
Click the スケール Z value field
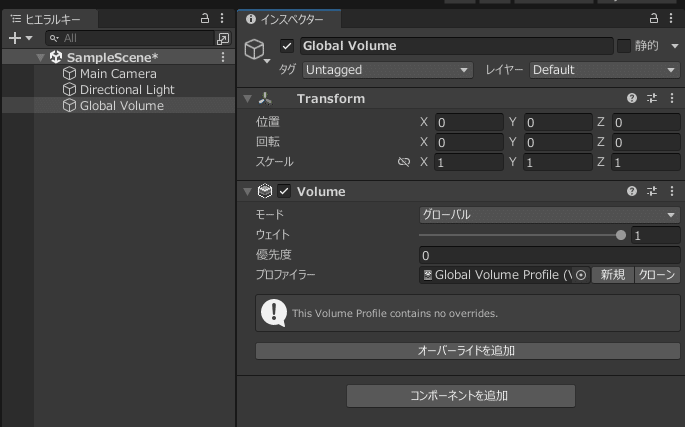point(646,163)
